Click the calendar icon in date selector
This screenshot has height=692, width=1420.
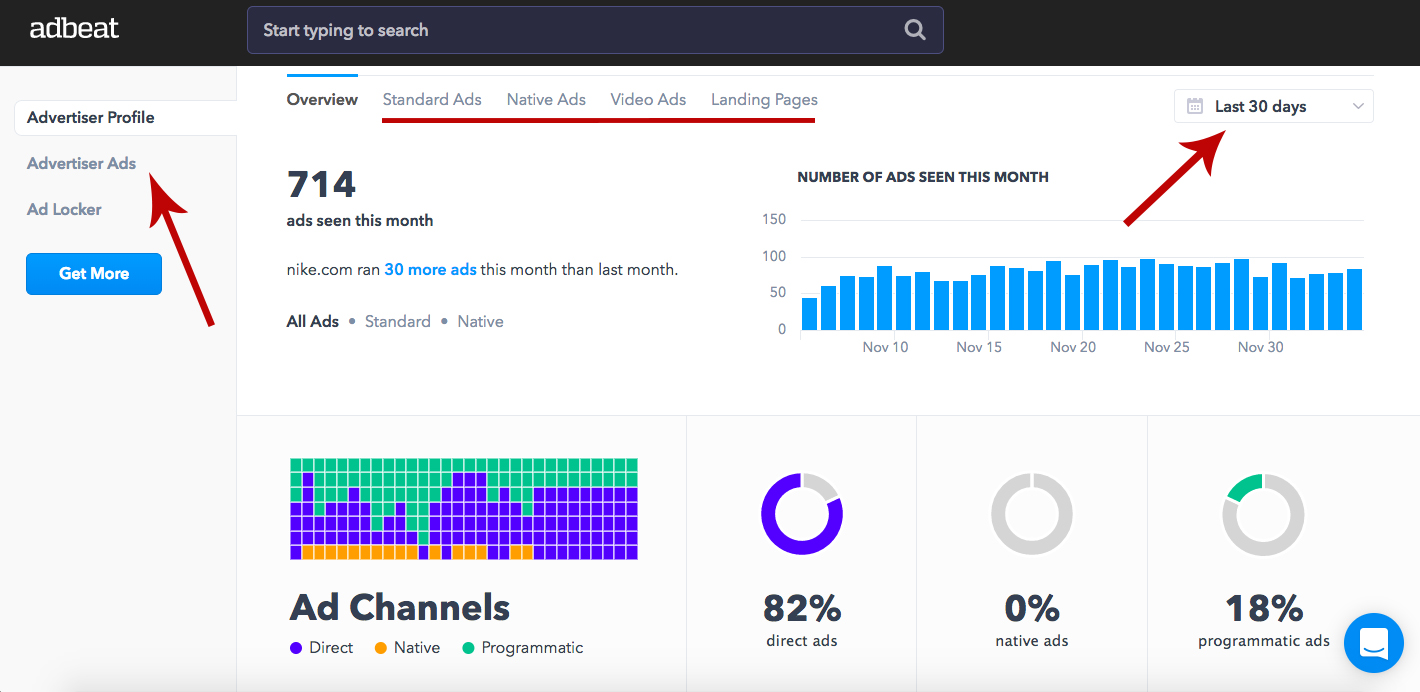coord(1194,106)
